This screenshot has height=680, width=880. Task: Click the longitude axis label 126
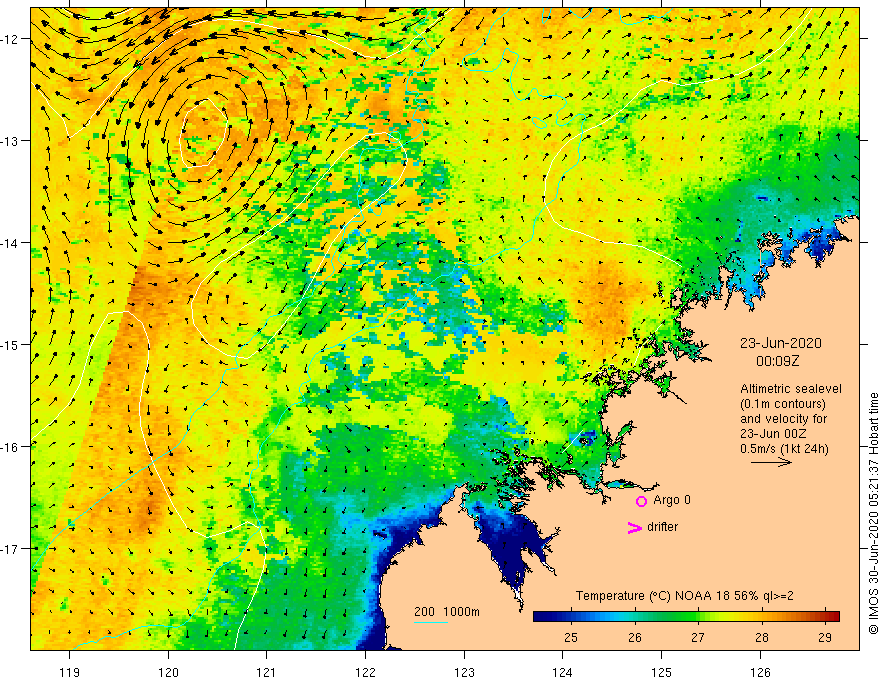(760, 672)
